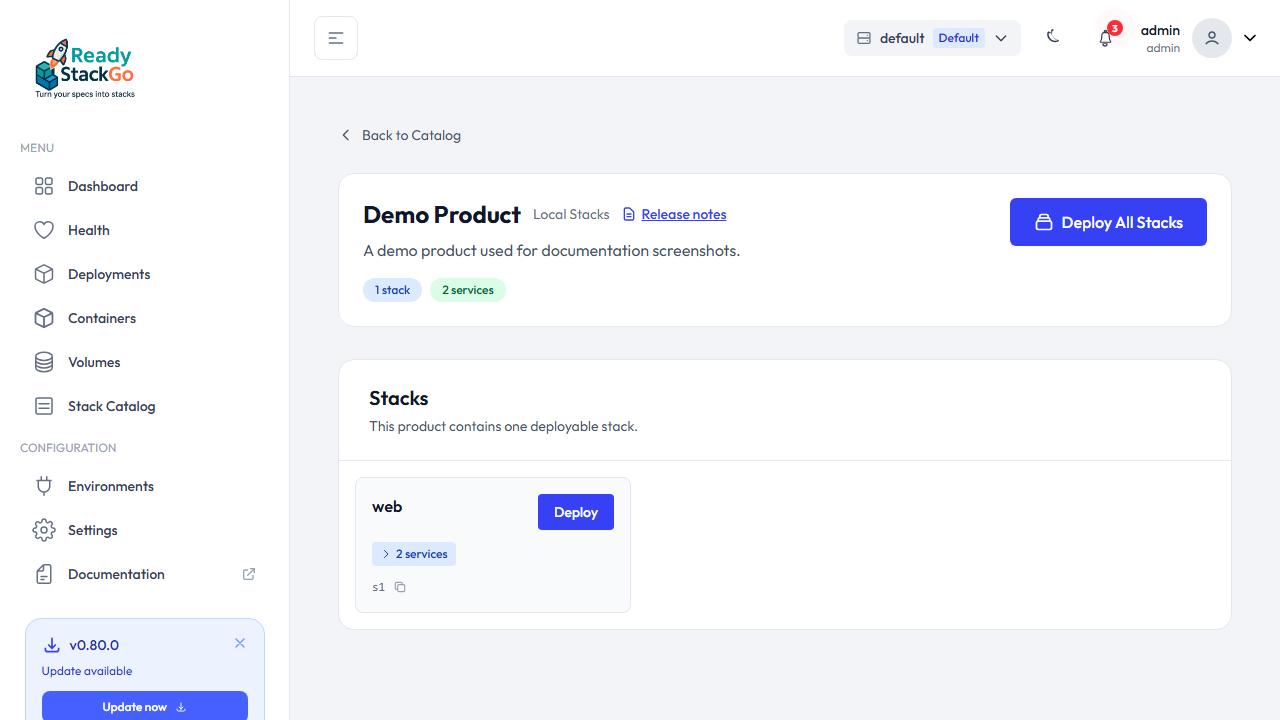Click the red notification count badge
Viewport: 1280px width, 720px height.
tap(1115, 28)
